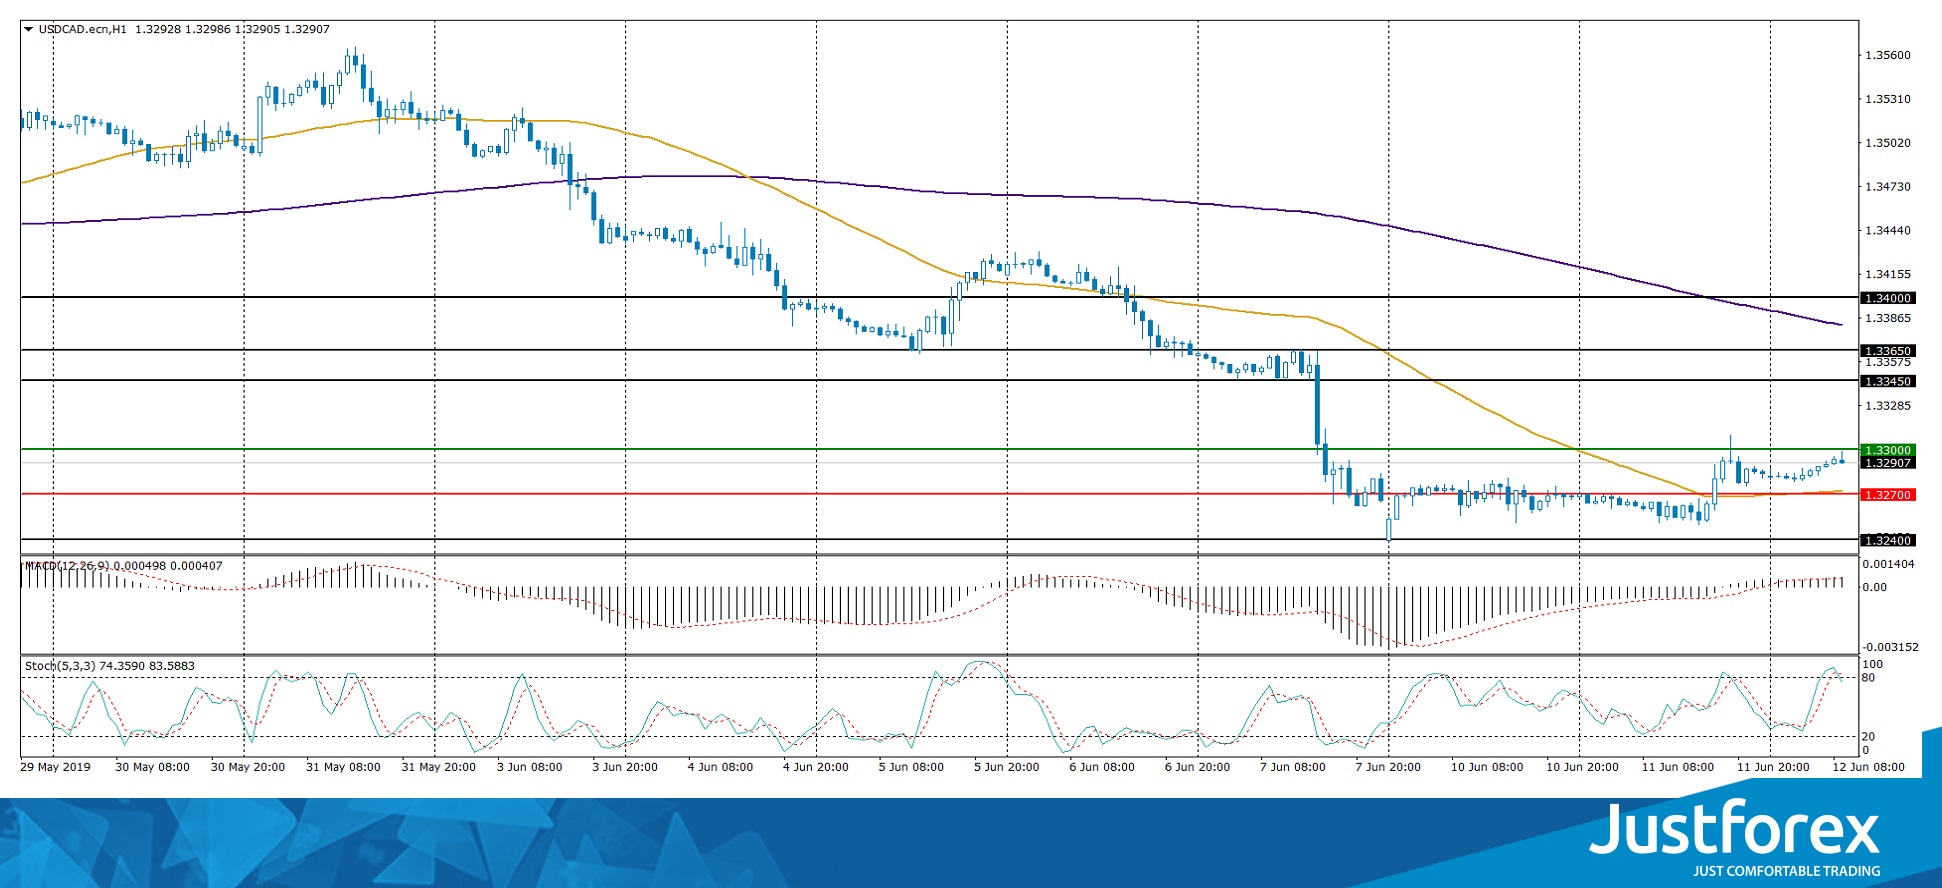Click the 3 Jun 20:00 time label

(x=625, y=768)
